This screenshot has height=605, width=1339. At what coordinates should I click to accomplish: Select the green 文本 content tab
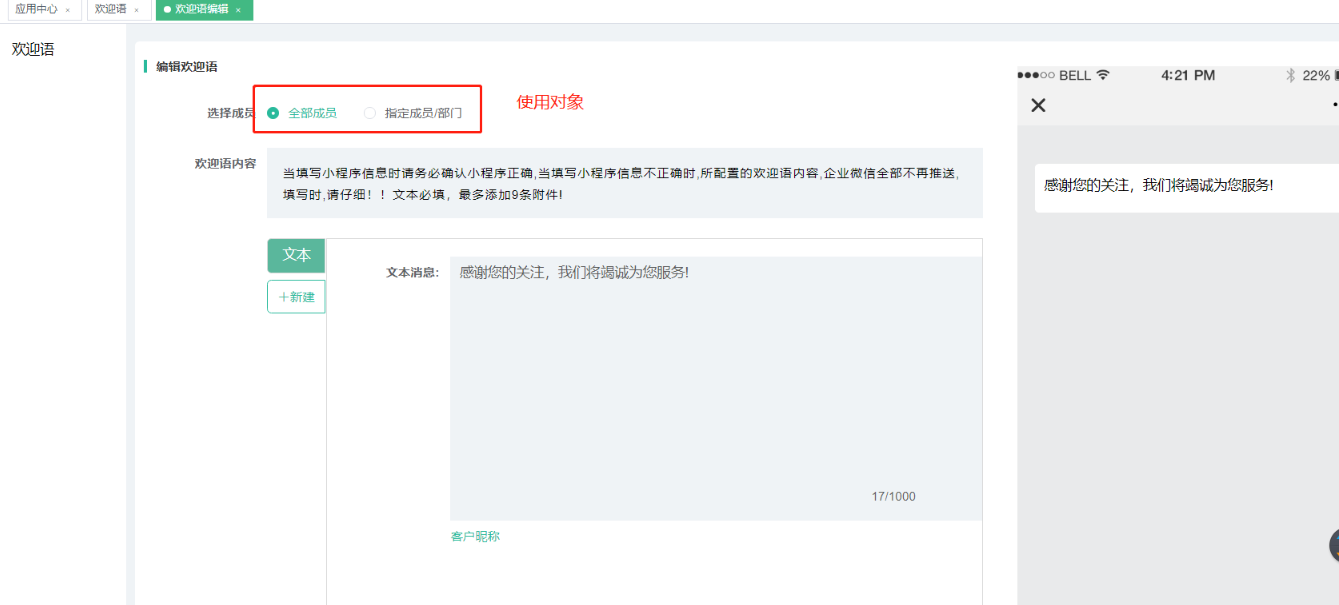tap(296, 255)
